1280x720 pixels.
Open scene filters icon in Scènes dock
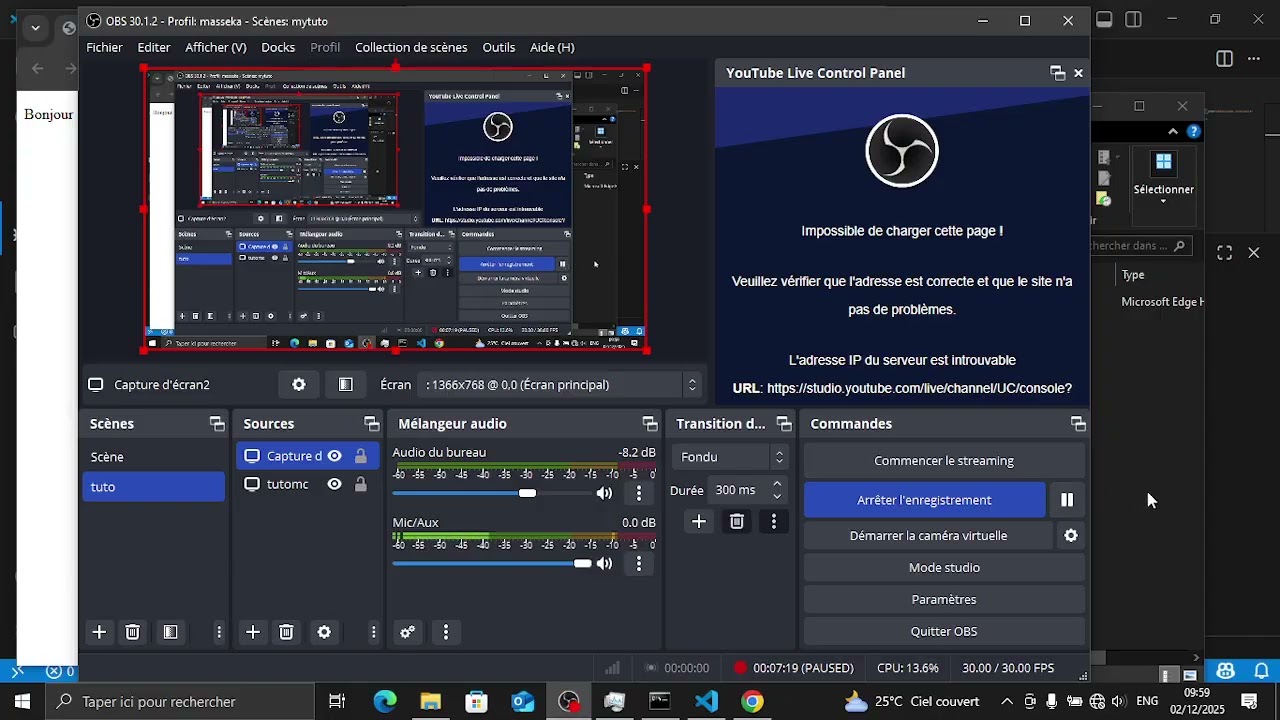(170, 632)
